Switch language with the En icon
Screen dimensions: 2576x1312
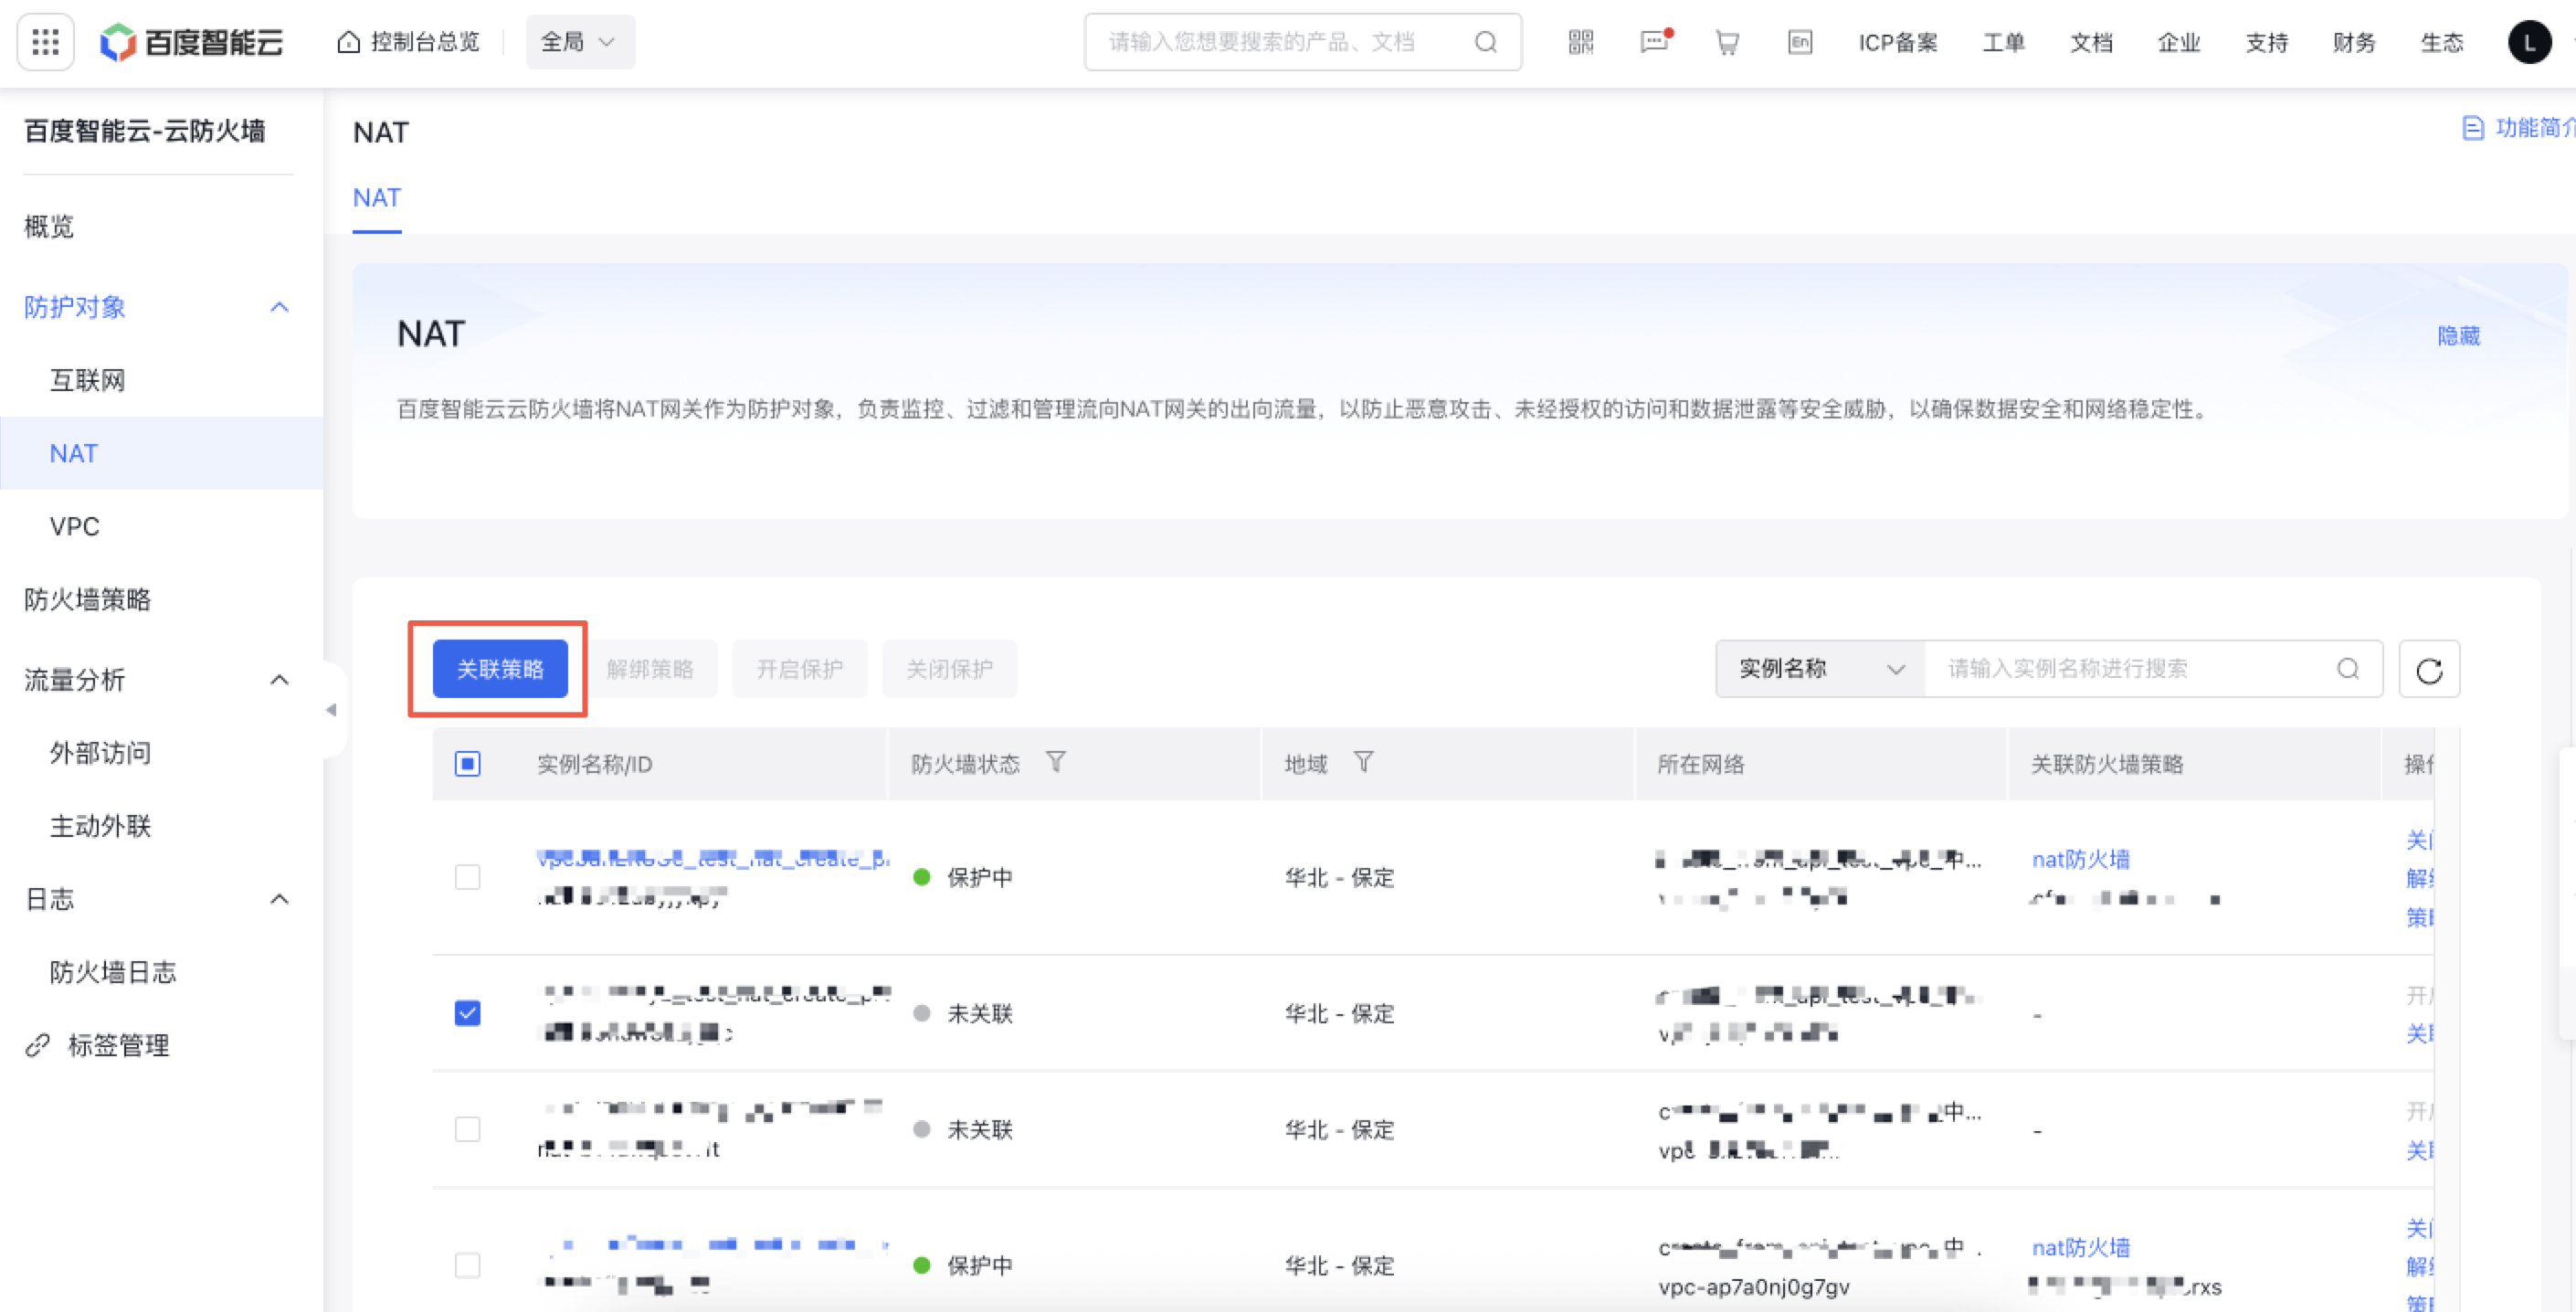1799,42
